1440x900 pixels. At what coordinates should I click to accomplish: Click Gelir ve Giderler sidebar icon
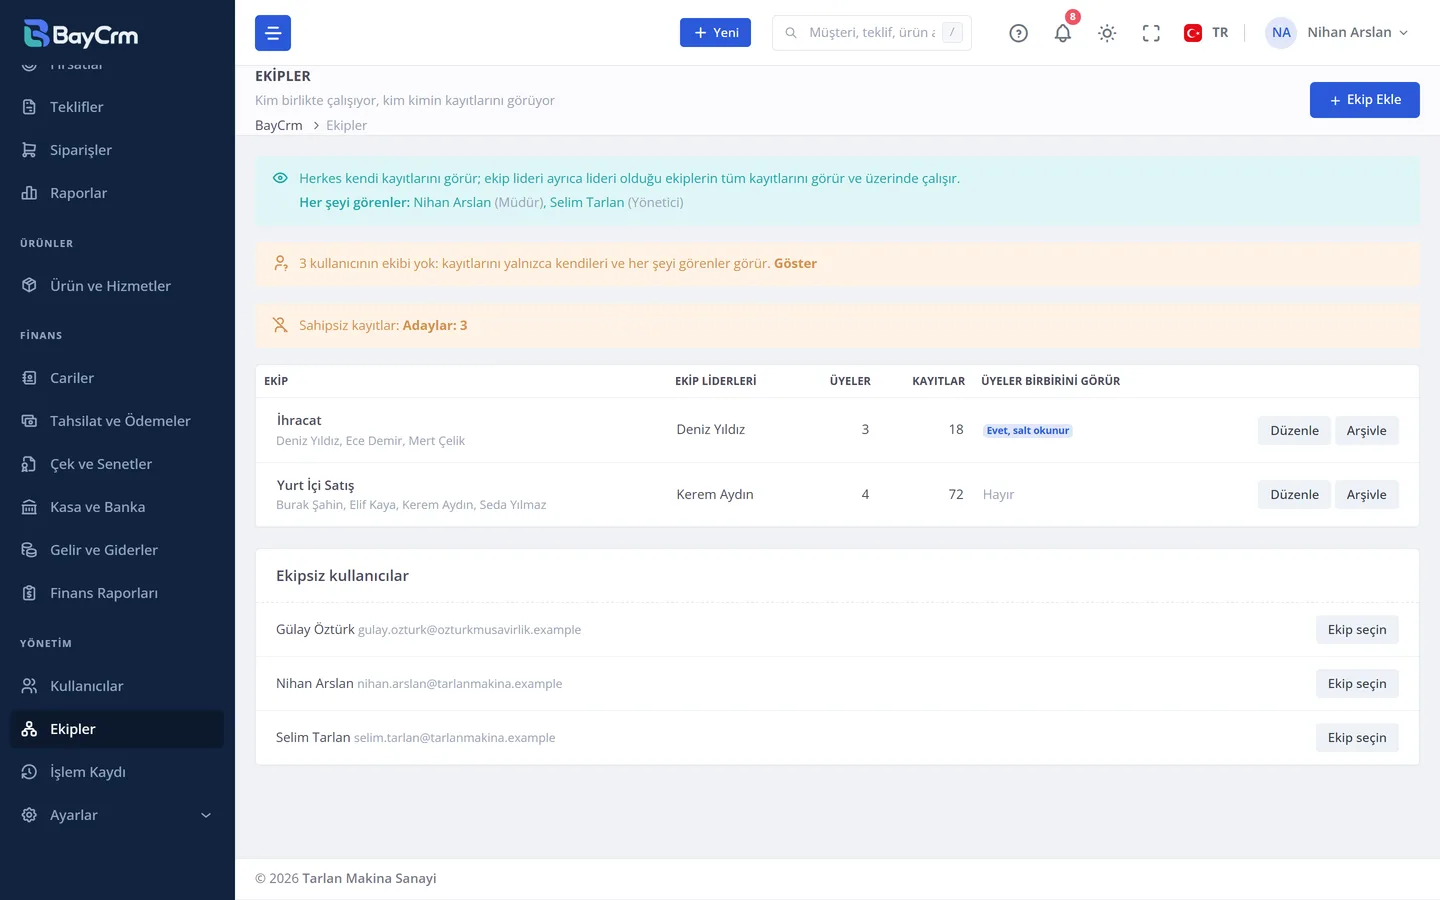tap(29, 550)
